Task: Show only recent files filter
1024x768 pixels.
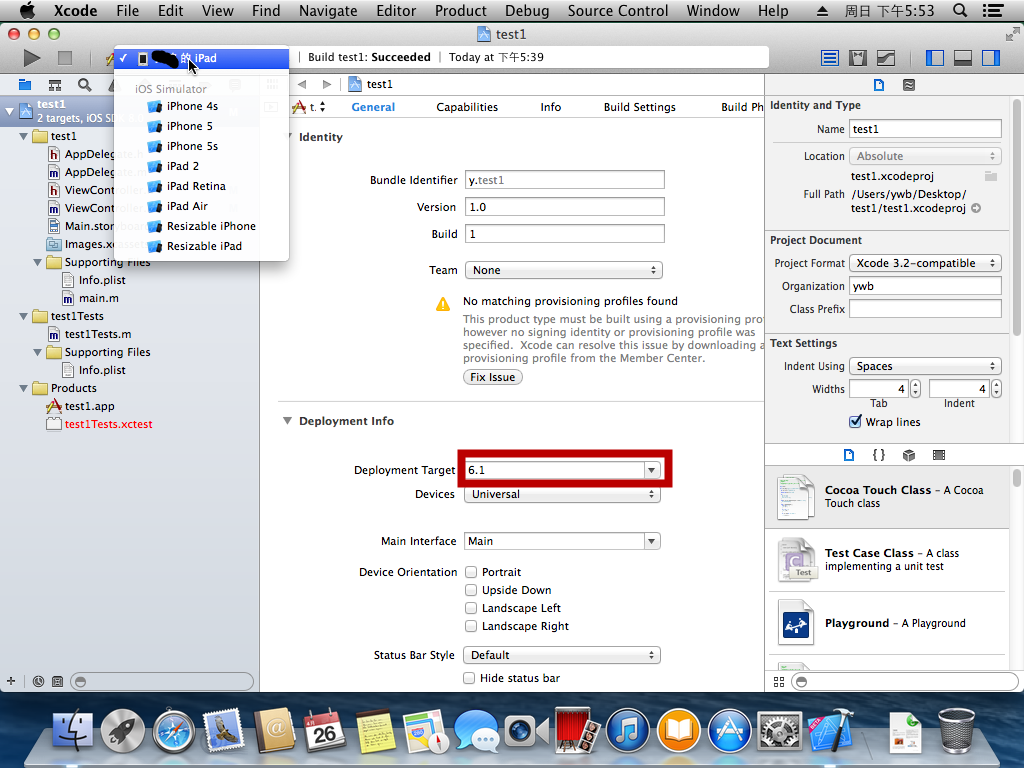Action: pyautogui.click(x=39, y=681)
